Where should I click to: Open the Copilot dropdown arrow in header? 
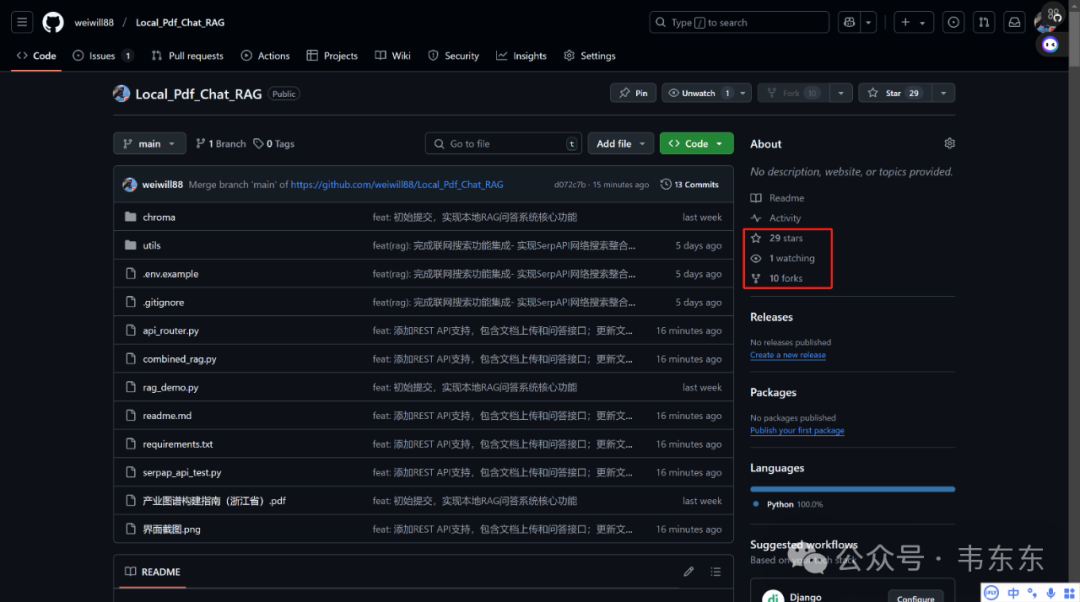point(868,22)
